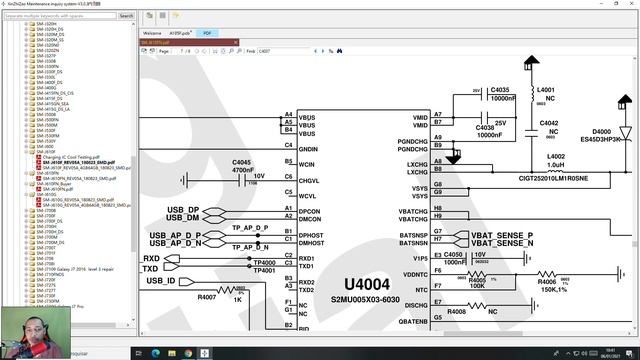
Task: Click the Search button
Action: [126, 16]
